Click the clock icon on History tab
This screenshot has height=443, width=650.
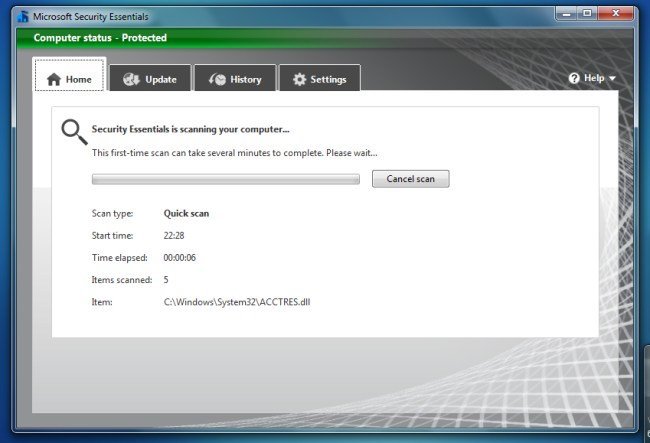coord(217,79)
